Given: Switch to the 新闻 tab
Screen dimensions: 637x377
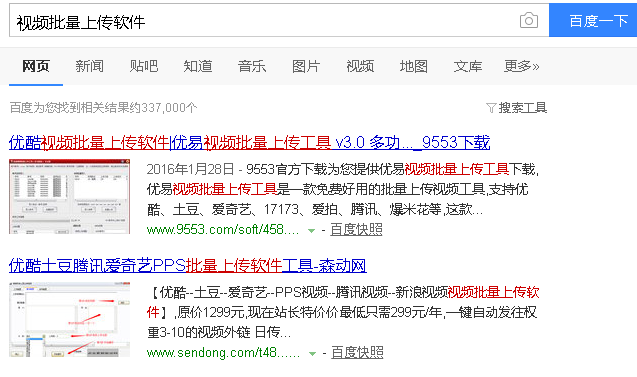Looking at the screenshot, I should pos(89,66).
